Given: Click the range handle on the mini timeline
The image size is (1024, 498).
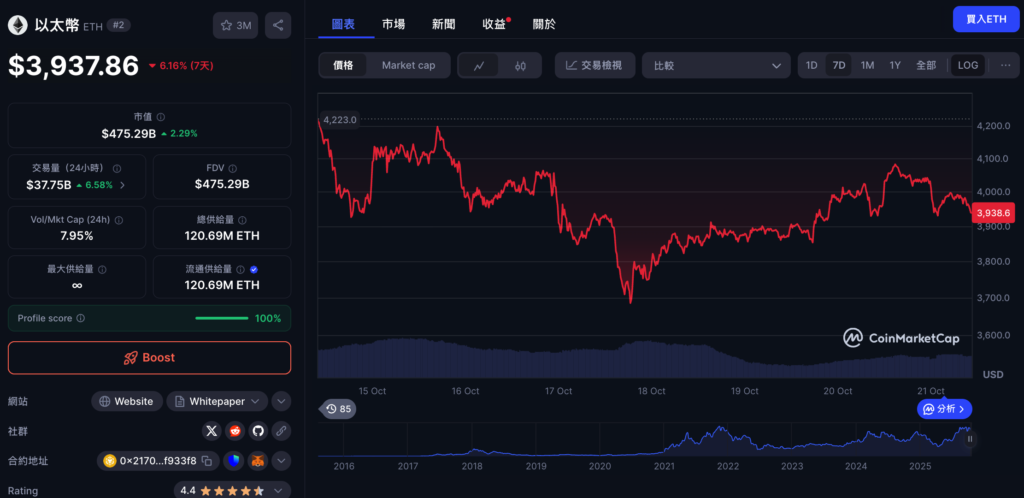Looking at the screenshot, I should click(x=969, y=439).
